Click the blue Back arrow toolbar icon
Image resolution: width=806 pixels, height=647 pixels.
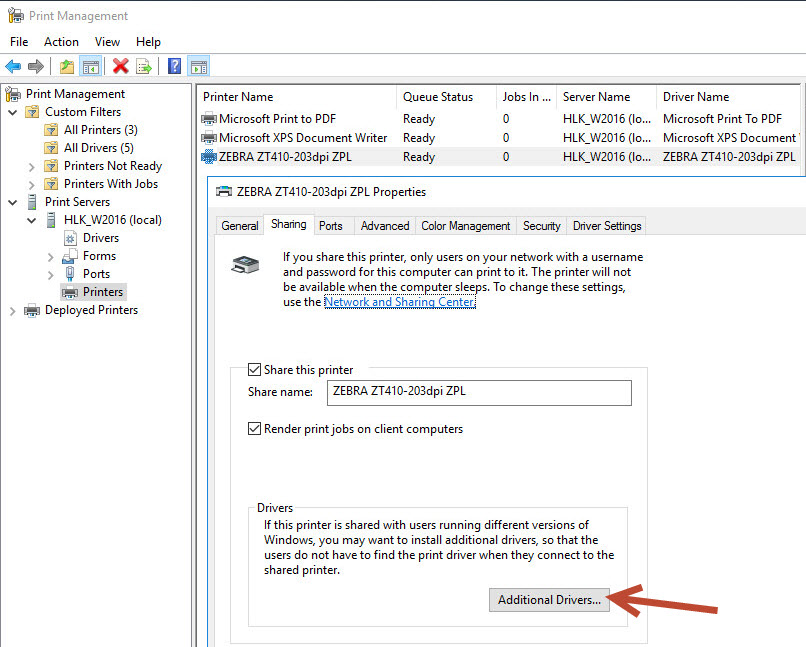point(13,67)
